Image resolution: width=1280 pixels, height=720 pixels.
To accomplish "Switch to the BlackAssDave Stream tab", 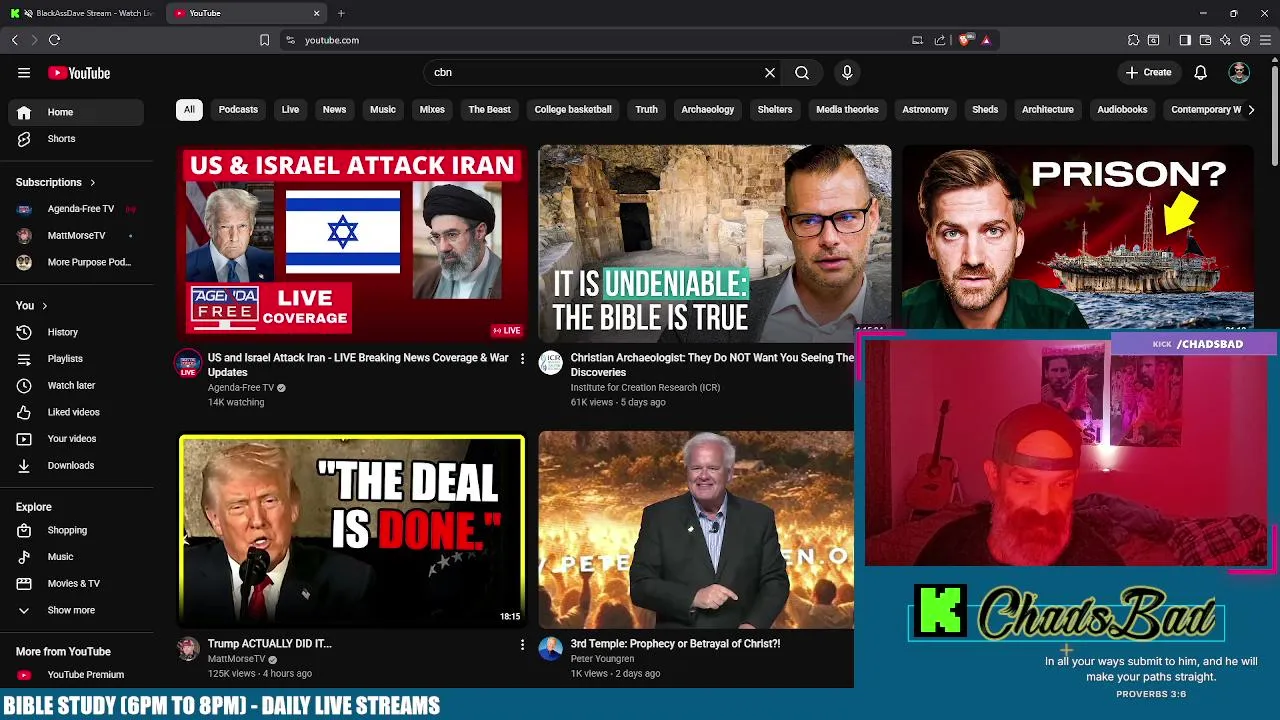I will pyautogui.click(x=82, y=13).
